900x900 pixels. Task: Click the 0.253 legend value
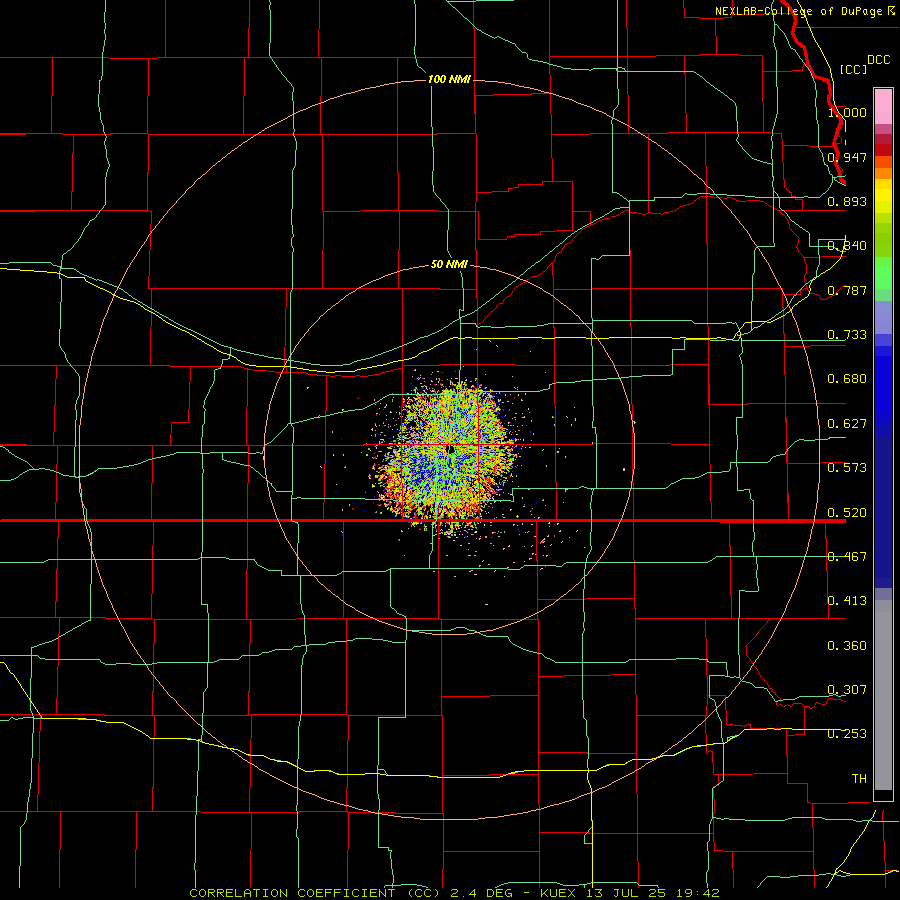[847, 734]
